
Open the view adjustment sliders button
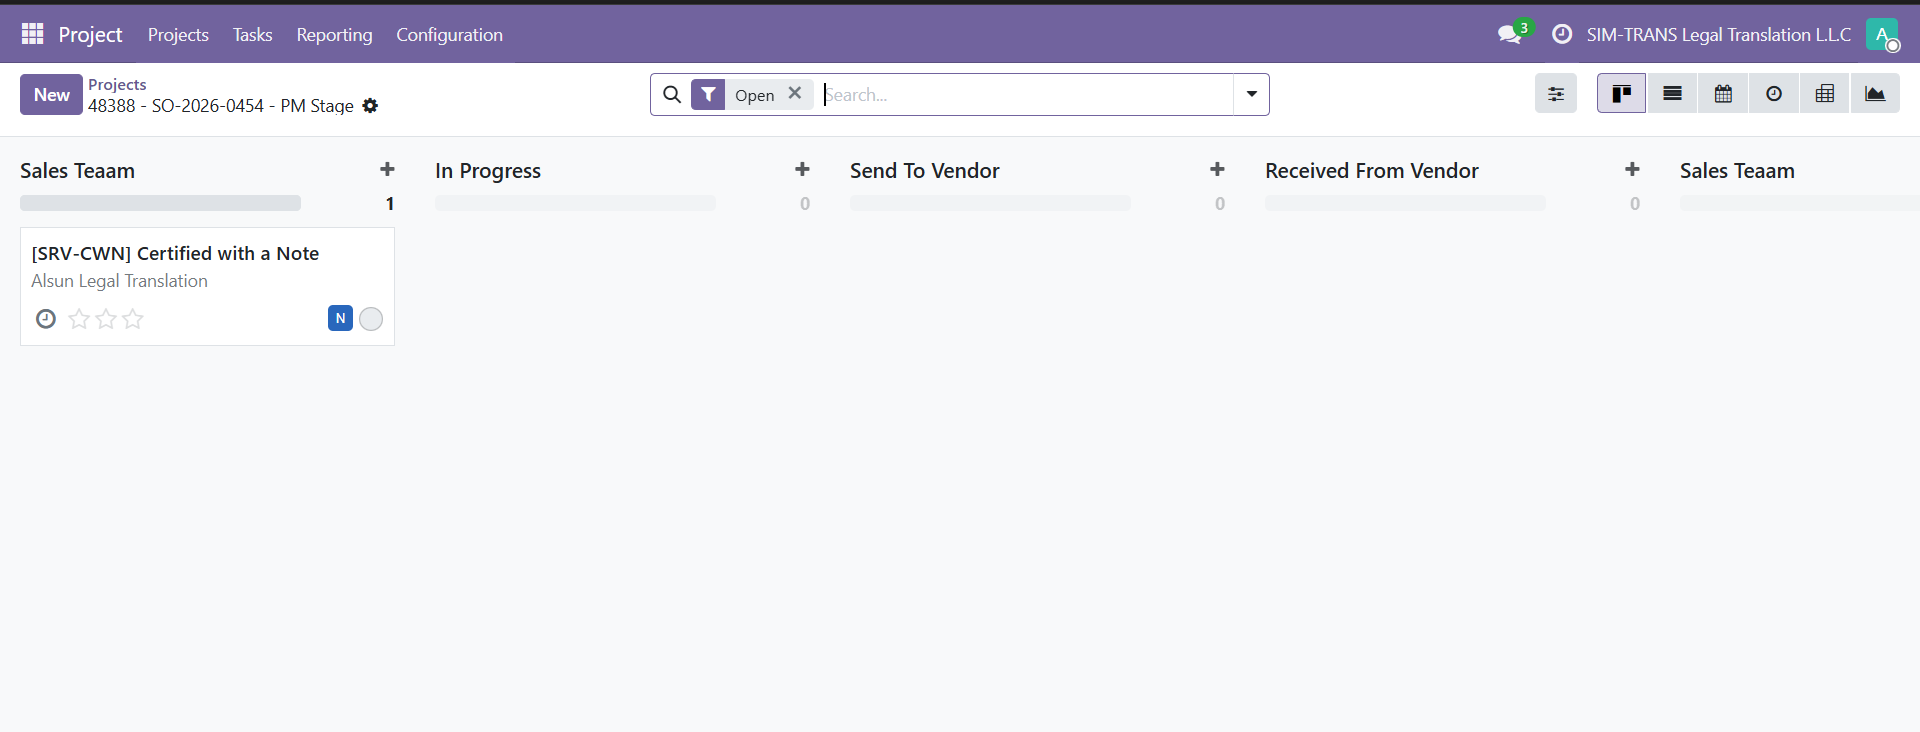click(x=1556, y=94)
